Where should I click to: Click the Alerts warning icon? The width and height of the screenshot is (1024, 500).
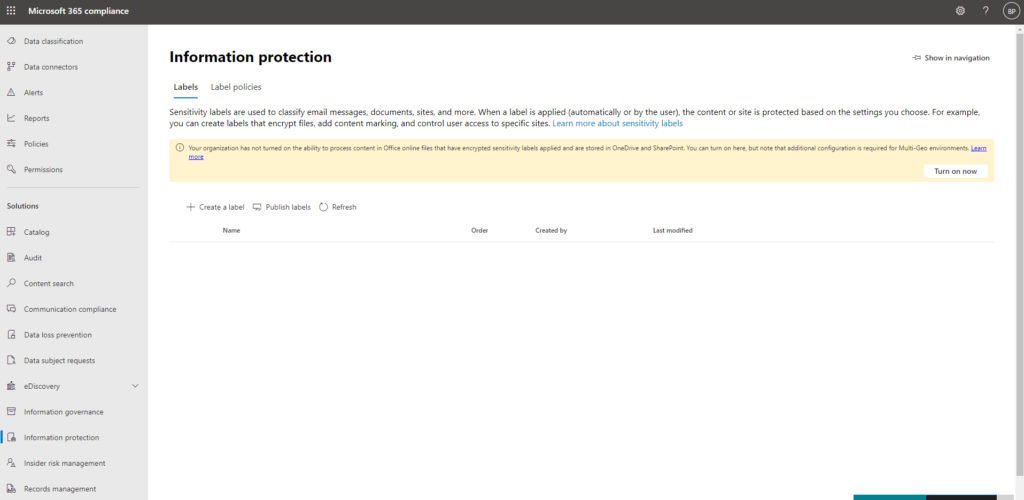[x=10, y=93]
